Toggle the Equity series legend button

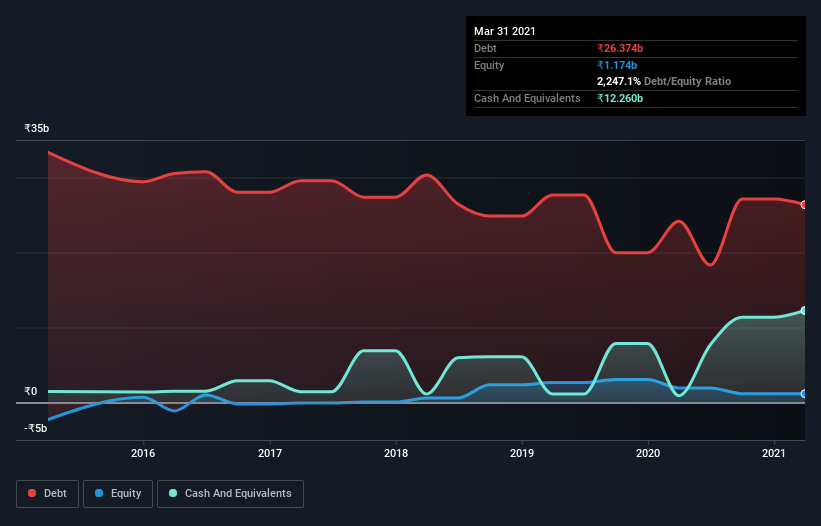[118, 494]
